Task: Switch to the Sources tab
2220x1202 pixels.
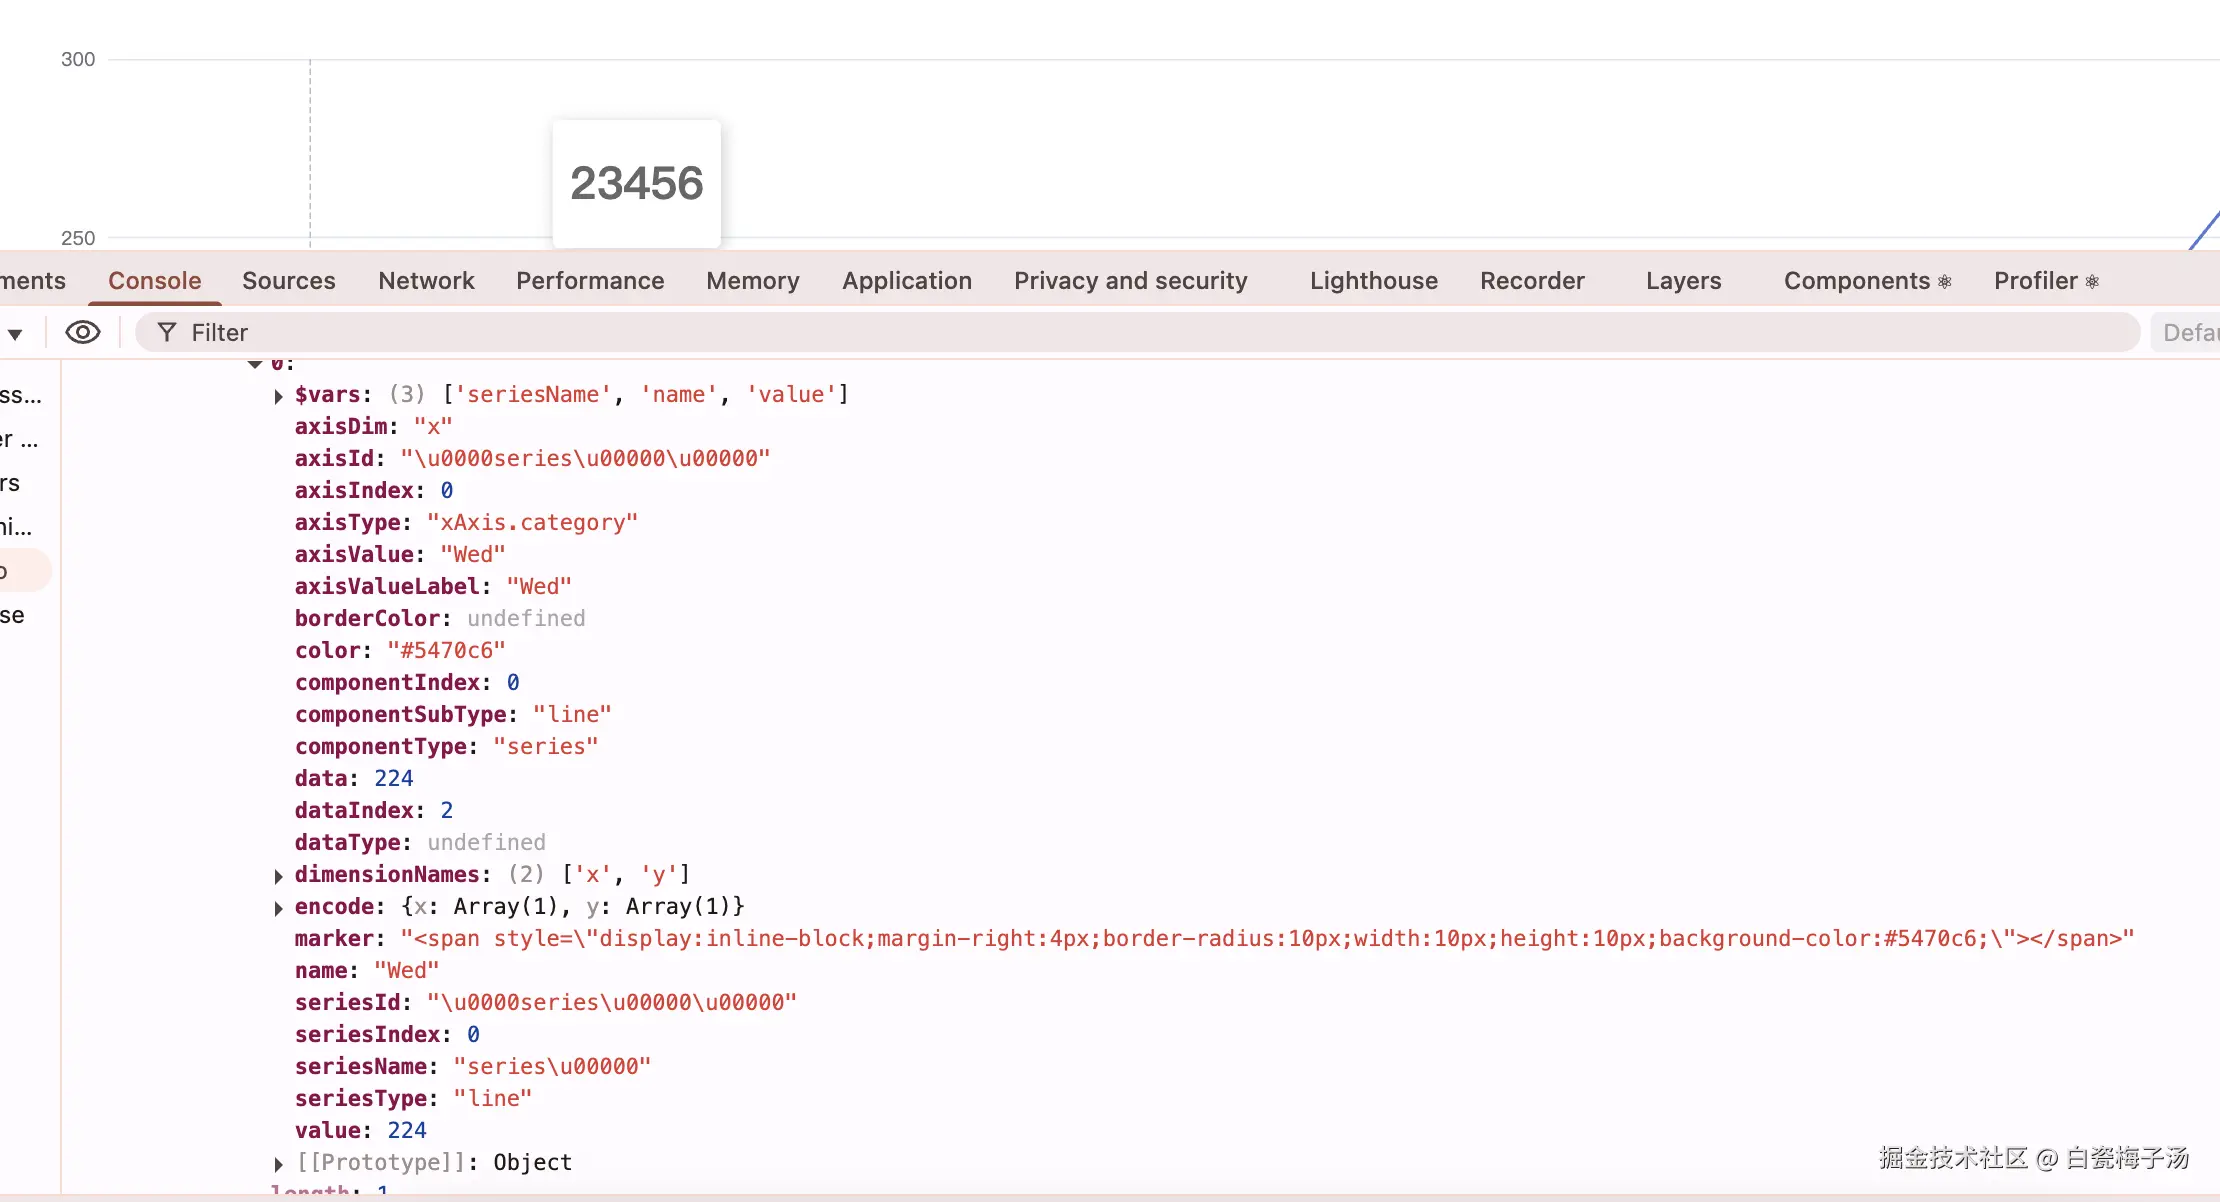Action: click(288, 281)
